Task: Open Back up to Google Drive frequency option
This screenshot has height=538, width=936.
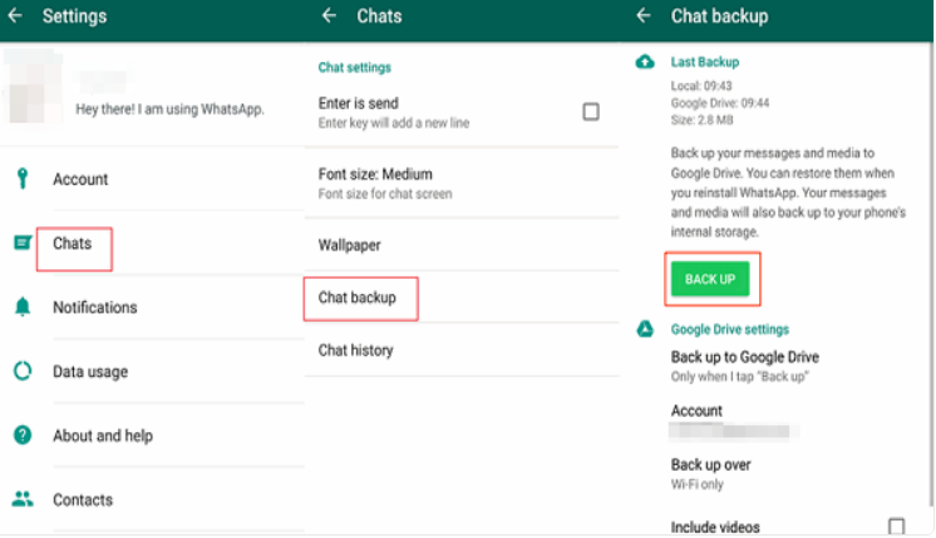Action: 744,366
